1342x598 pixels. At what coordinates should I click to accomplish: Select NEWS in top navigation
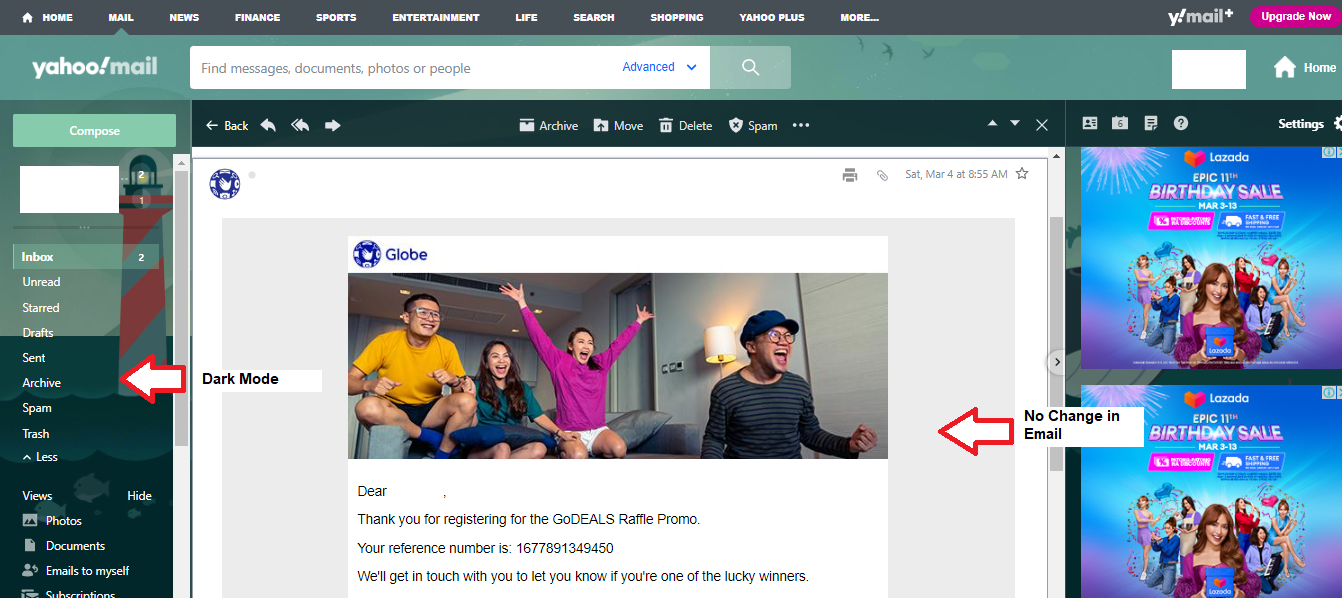184,17
